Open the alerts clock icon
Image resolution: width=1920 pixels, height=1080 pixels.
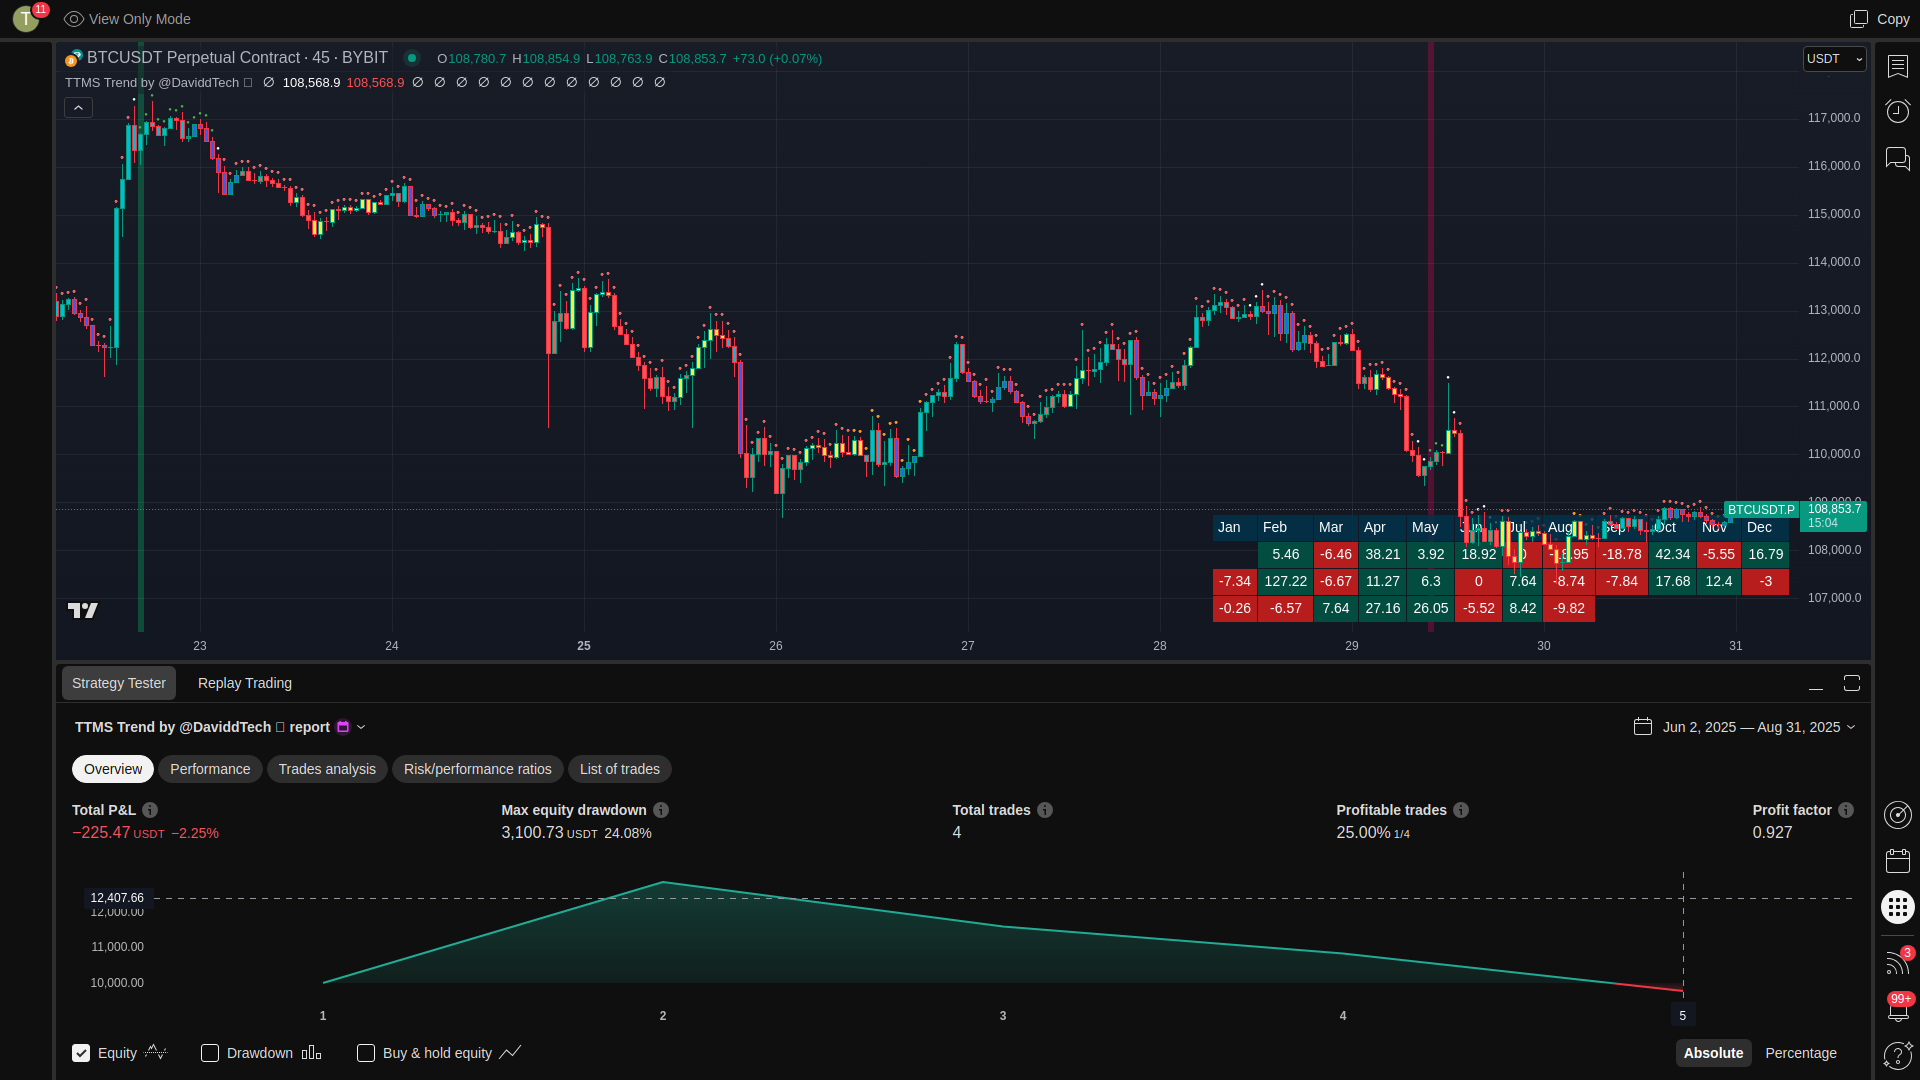tap(1897, 111)
